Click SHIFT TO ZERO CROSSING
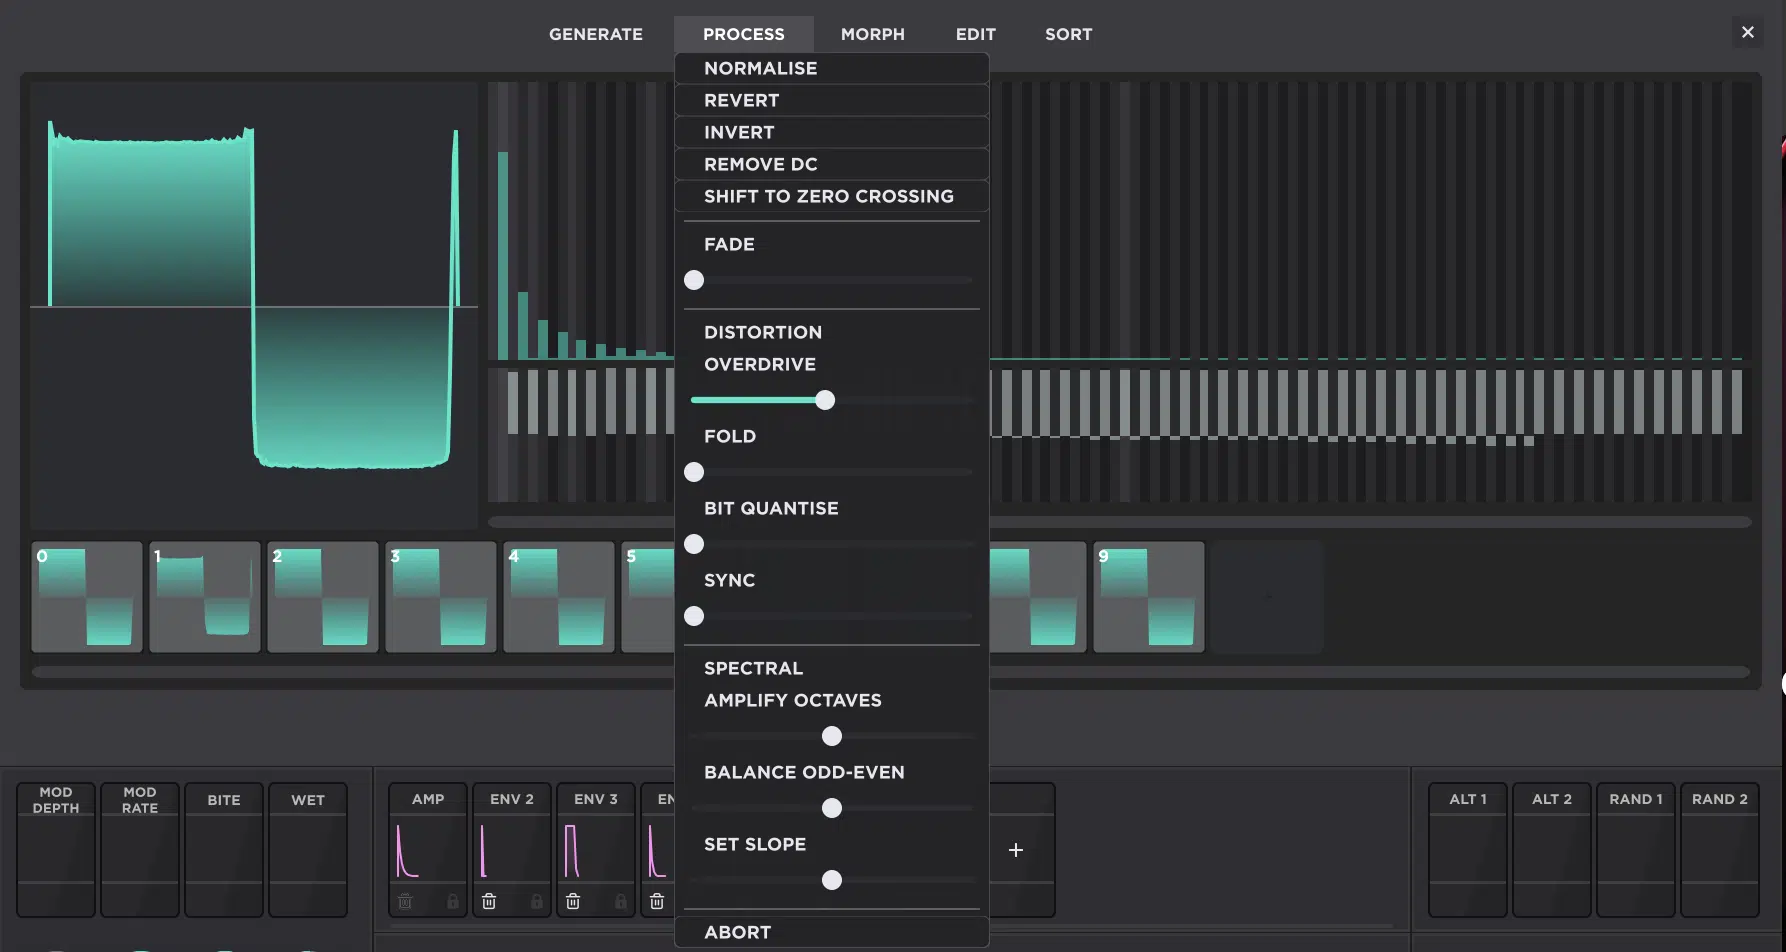 pos(829,196)
